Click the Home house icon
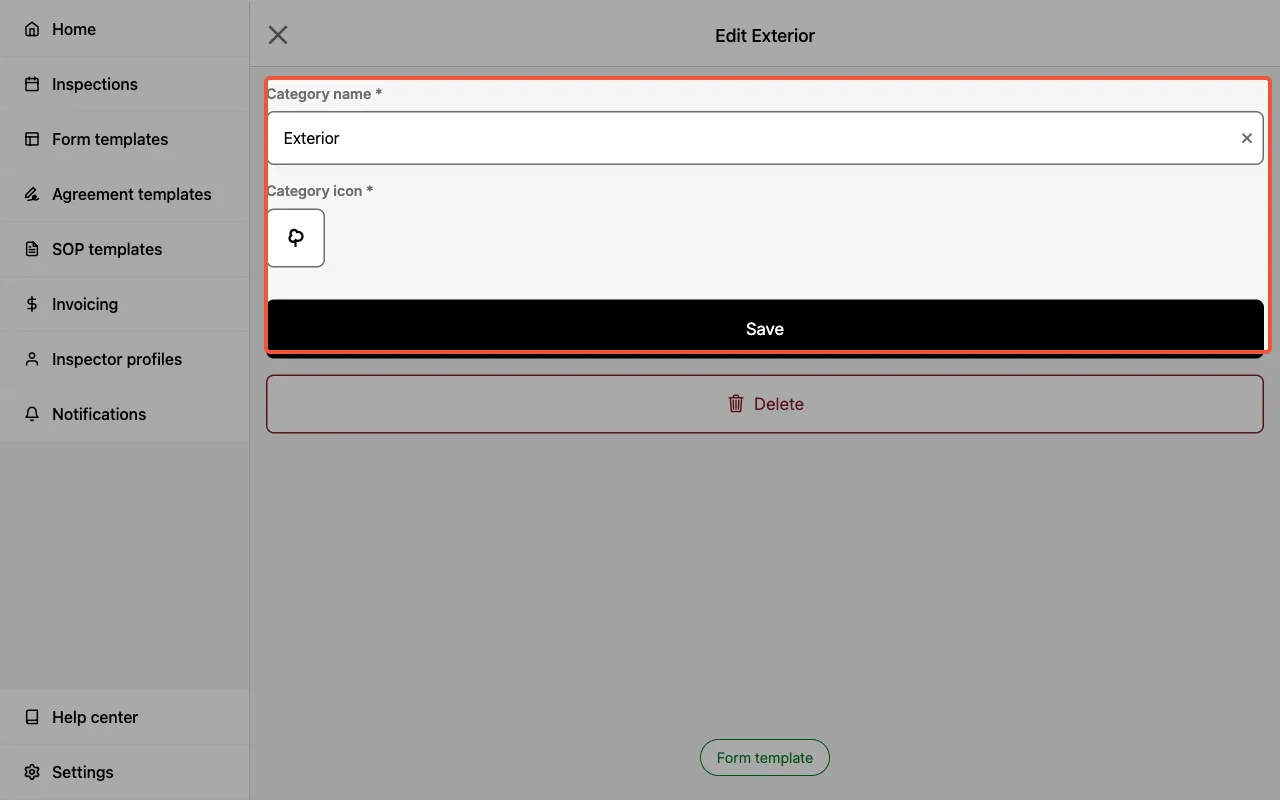The height and width of the screenshot is (800, 1280). pos(31,29)
